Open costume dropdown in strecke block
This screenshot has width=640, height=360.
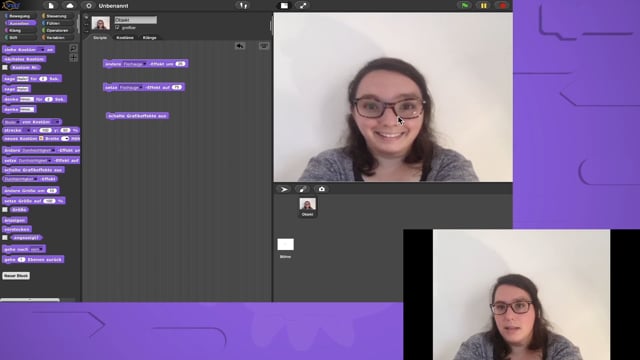[26, 130]
